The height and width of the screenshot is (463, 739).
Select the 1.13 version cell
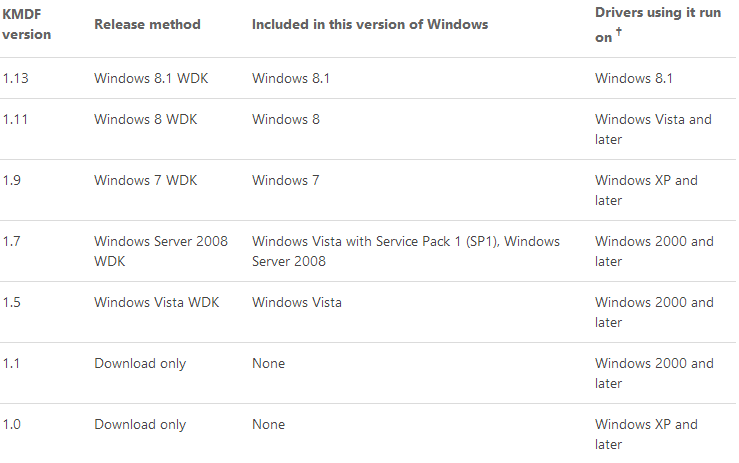click(x=15, y=78)
